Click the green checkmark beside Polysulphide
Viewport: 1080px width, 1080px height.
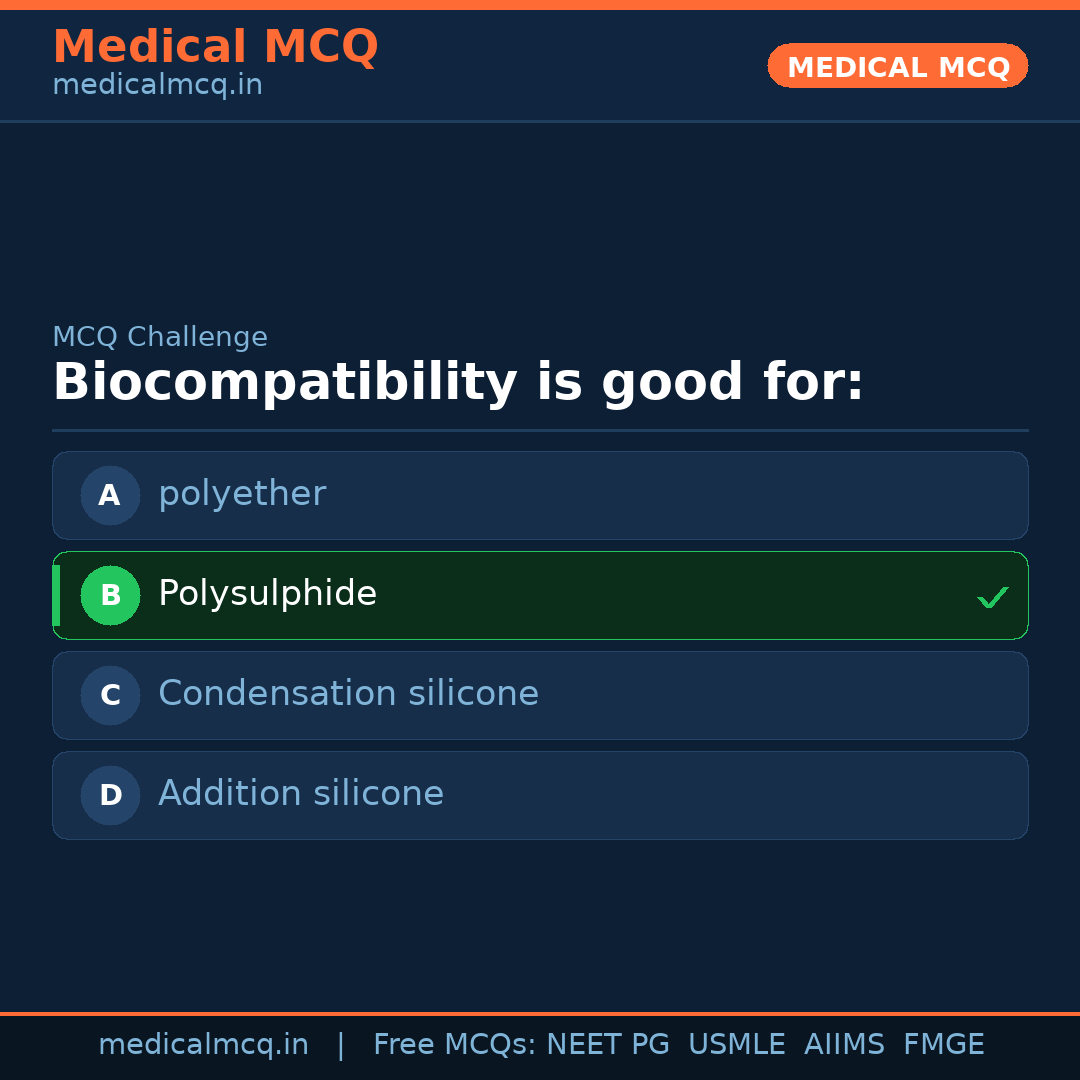pos(992,597)
